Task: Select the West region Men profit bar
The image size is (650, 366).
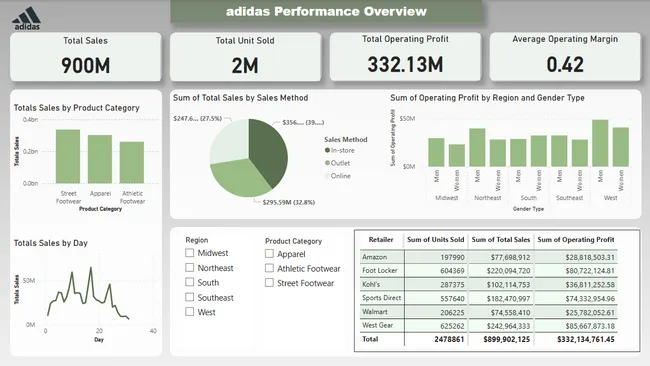Action: pos(600,143)
